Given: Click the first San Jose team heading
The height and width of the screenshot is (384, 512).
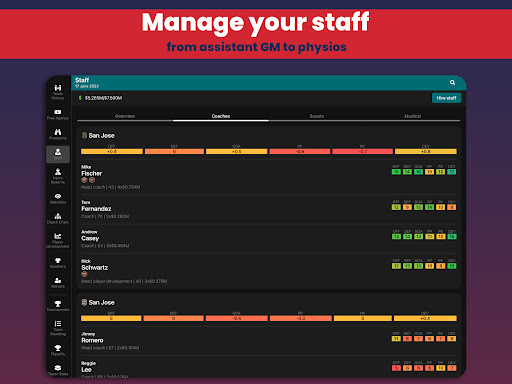Looking at the screenshot, I should [x=101, y=135].
